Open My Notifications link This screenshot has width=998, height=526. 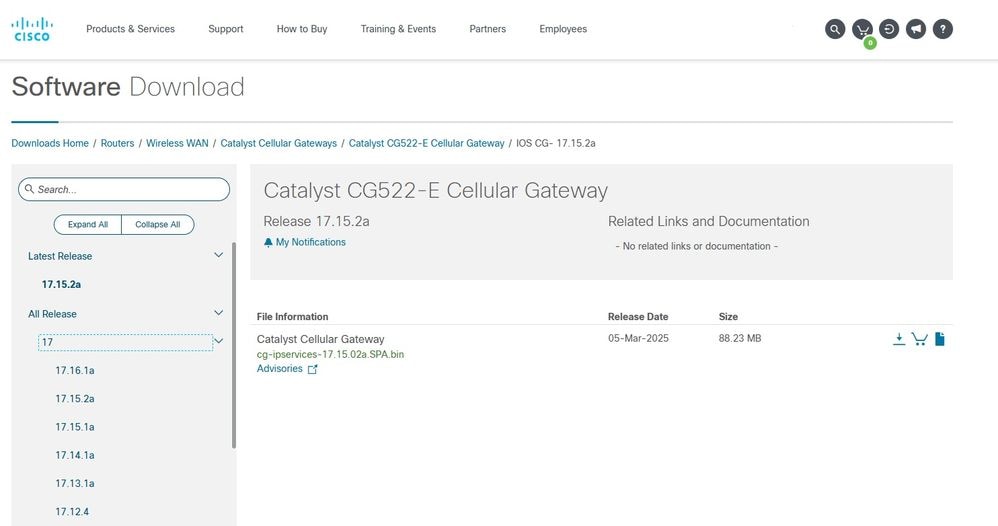click(x=311, y=243)
